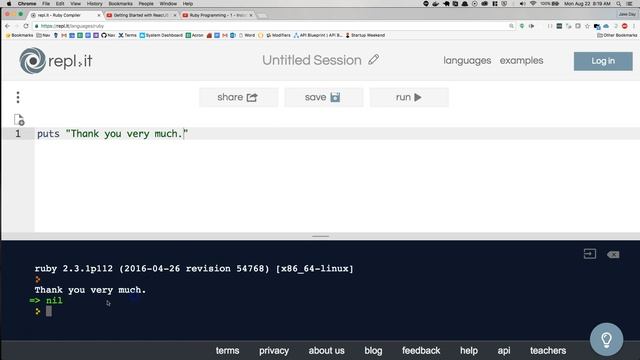640x360 pixels.
Task: Click in the code editor line 1
Action: [337, 133]
